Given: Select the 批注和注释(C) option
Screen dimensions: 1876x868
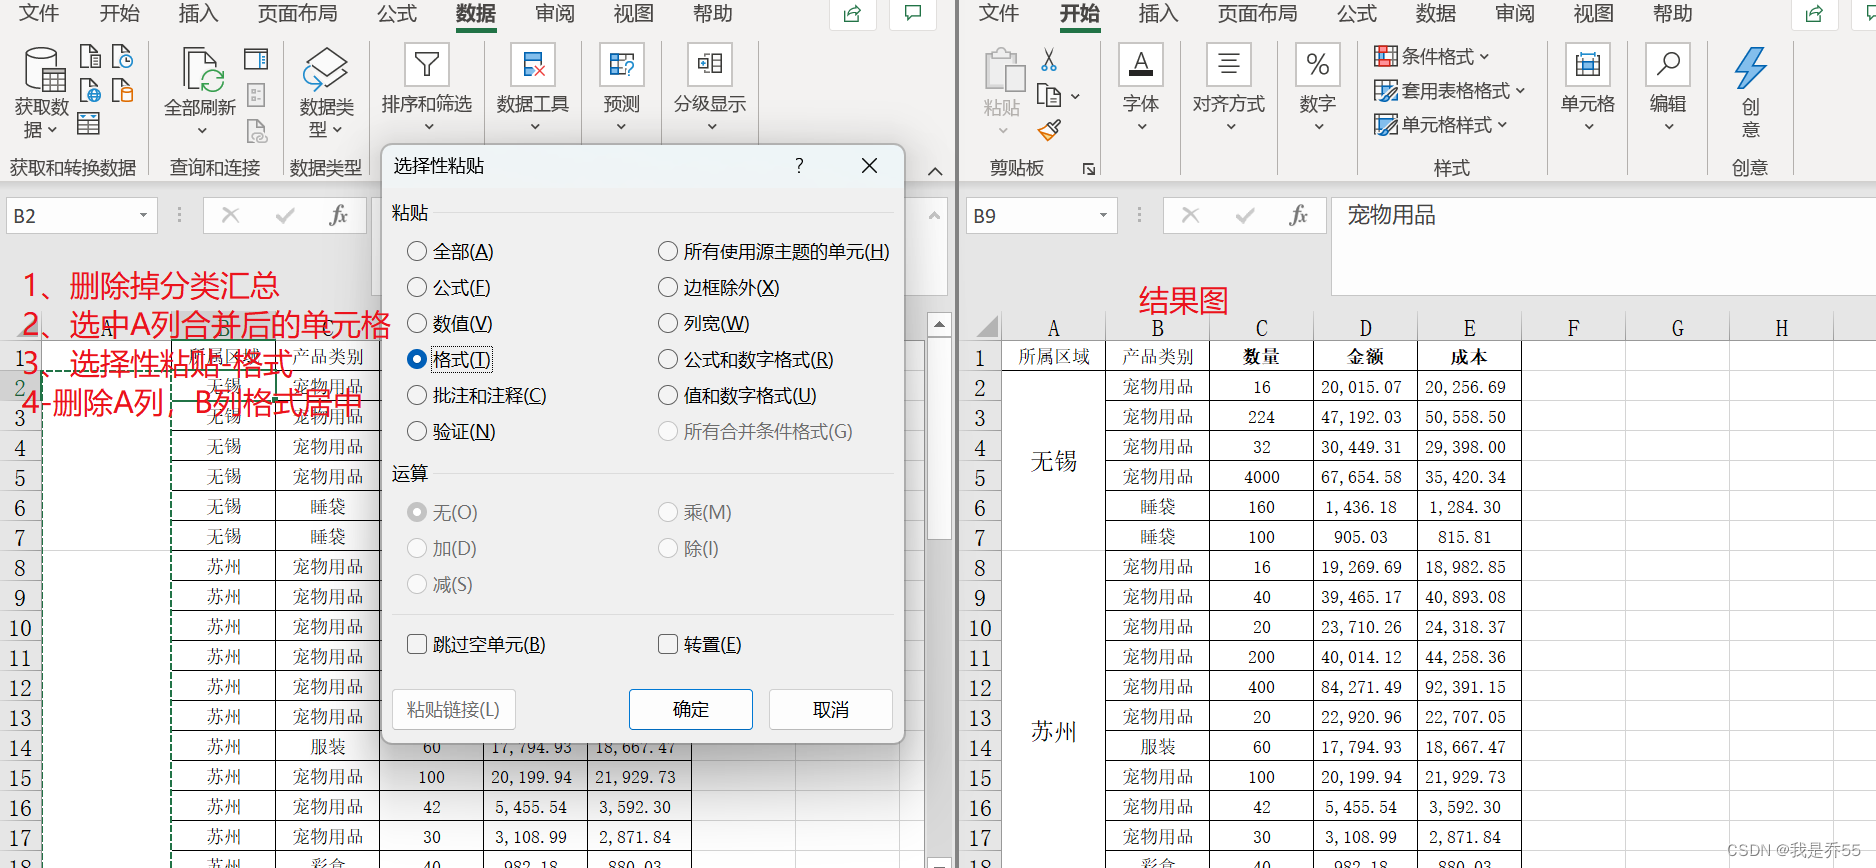Looking at the screenshot, I should [x=417, y=396].
